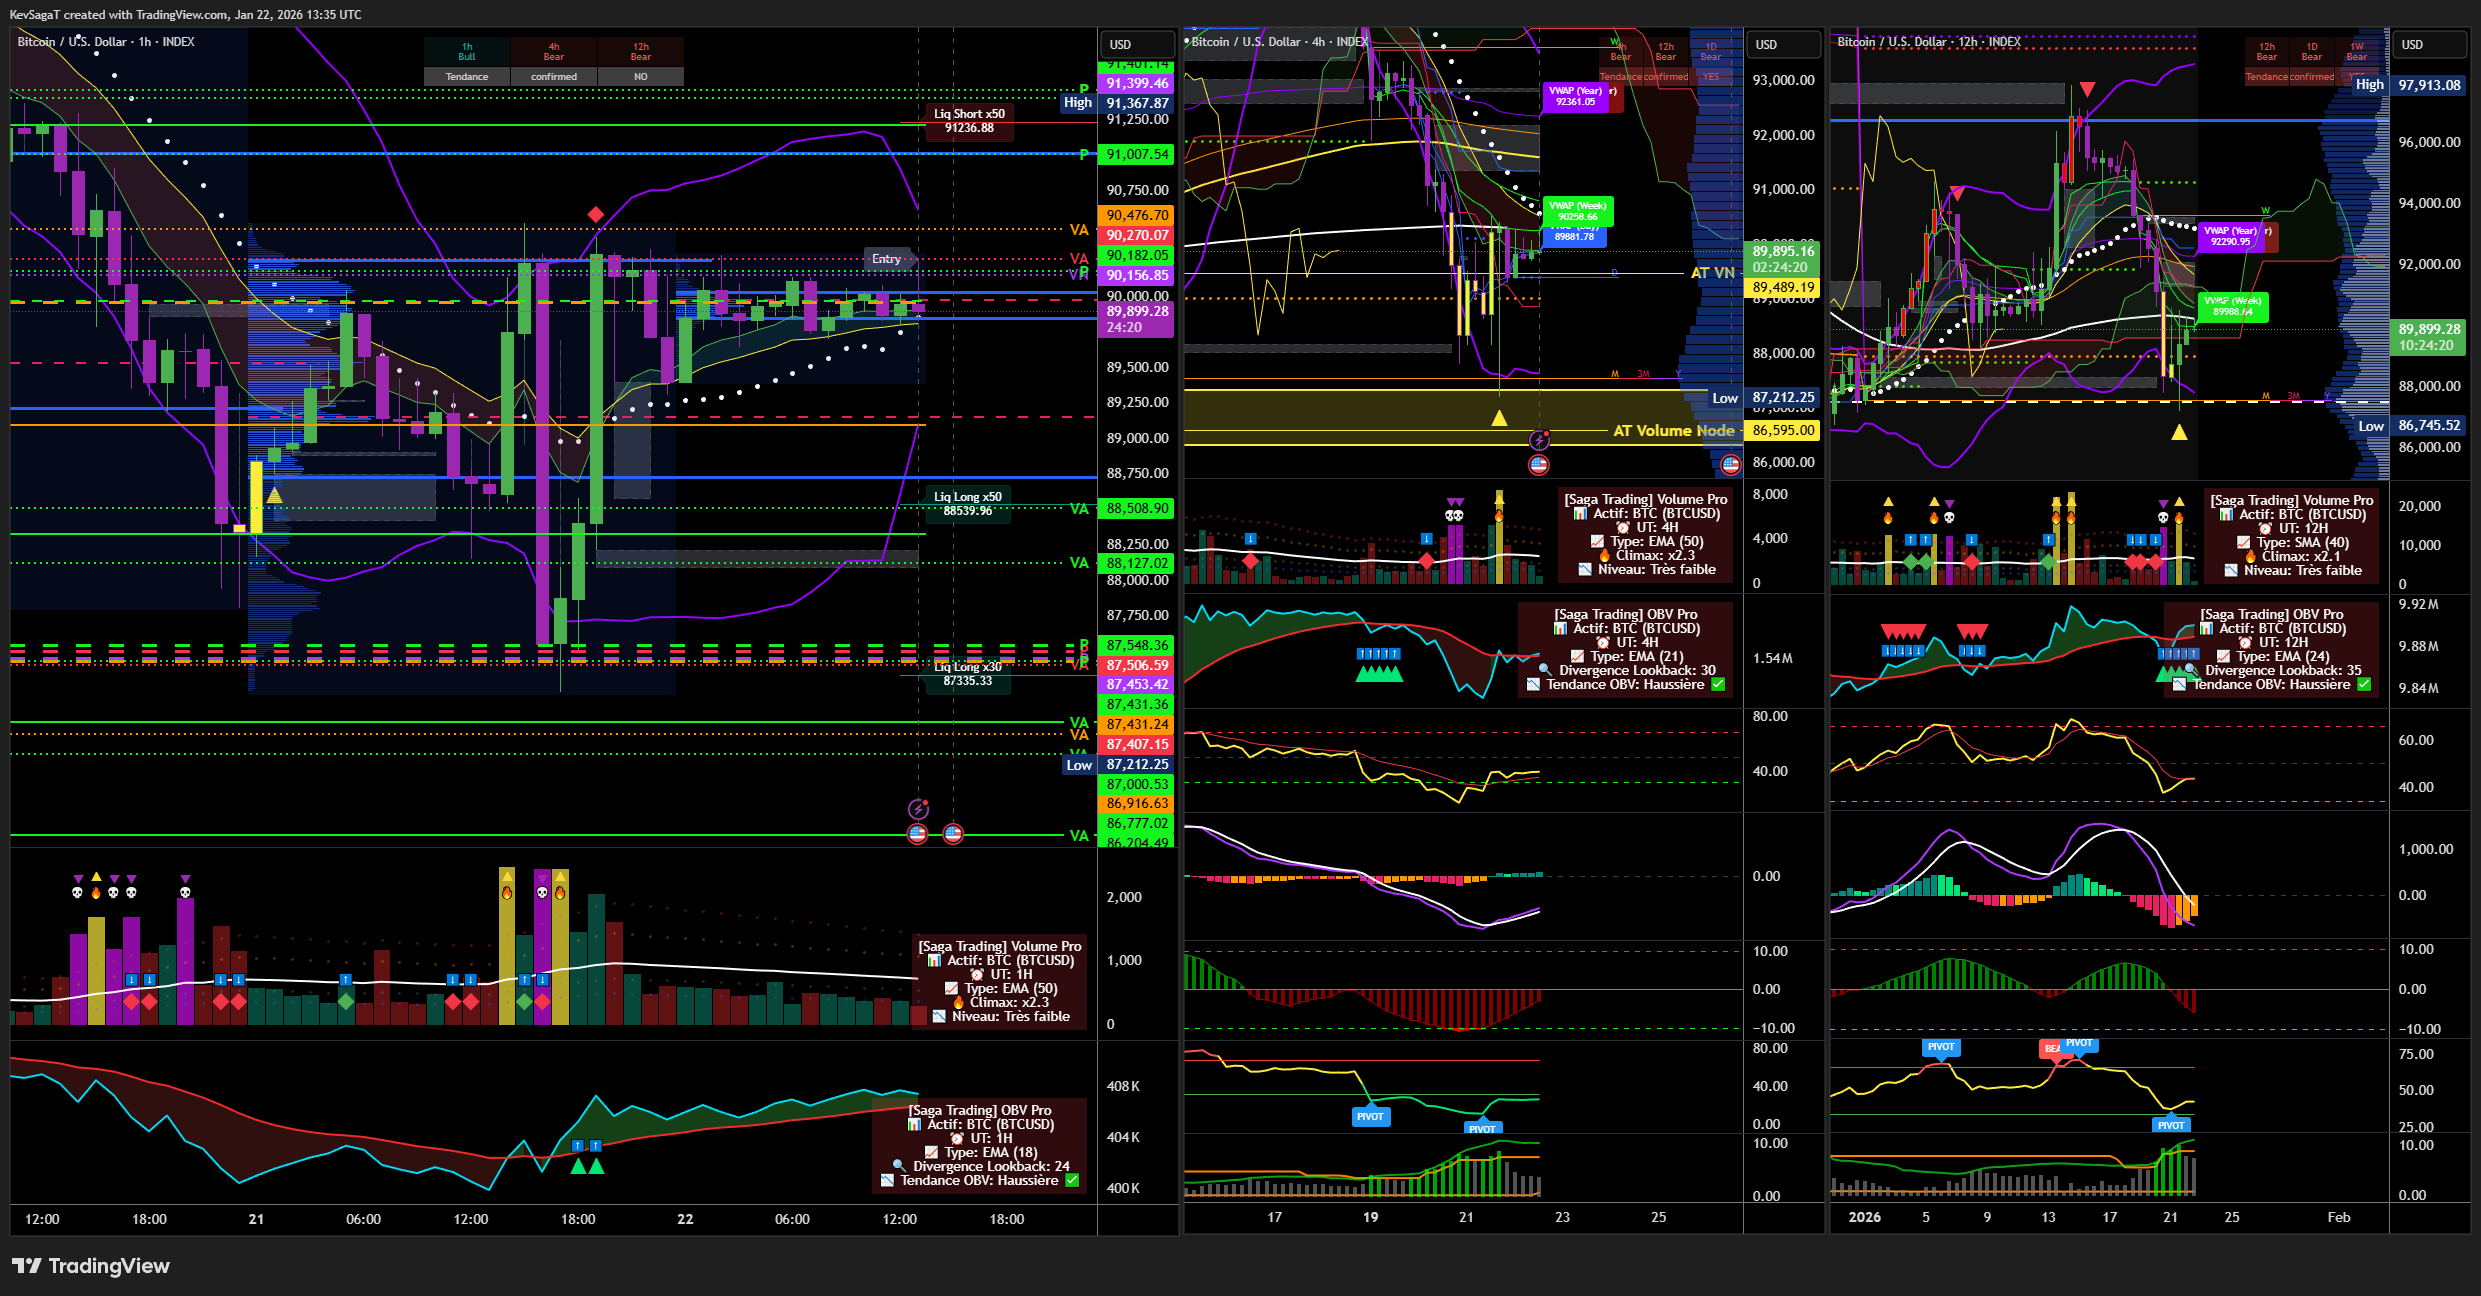
Task: Click the red diamond sell signal on the 1h chart
Action: 596,214
